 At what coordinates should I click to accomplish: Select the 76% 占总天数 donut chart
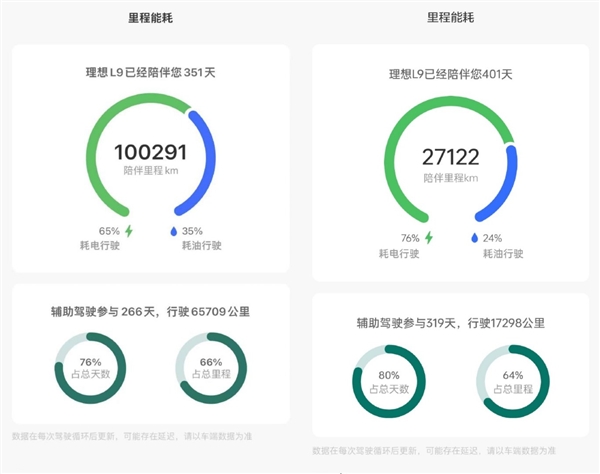click(x=91, y=367)
